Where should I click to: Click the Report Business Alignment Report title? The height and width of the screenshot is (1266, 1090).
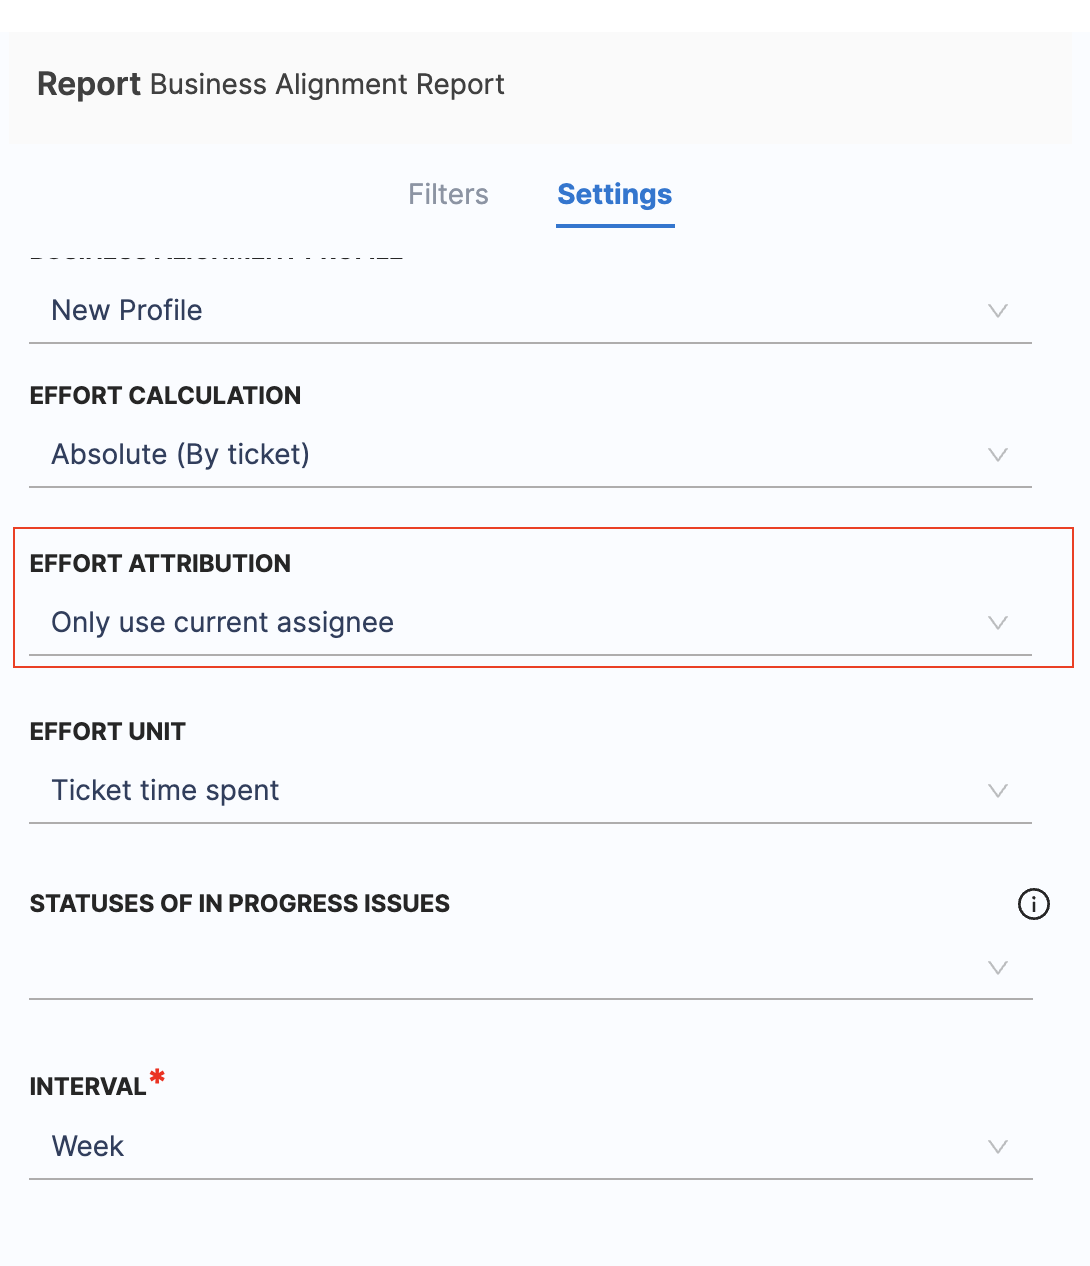pyautogui.click(x=271, y=84)
